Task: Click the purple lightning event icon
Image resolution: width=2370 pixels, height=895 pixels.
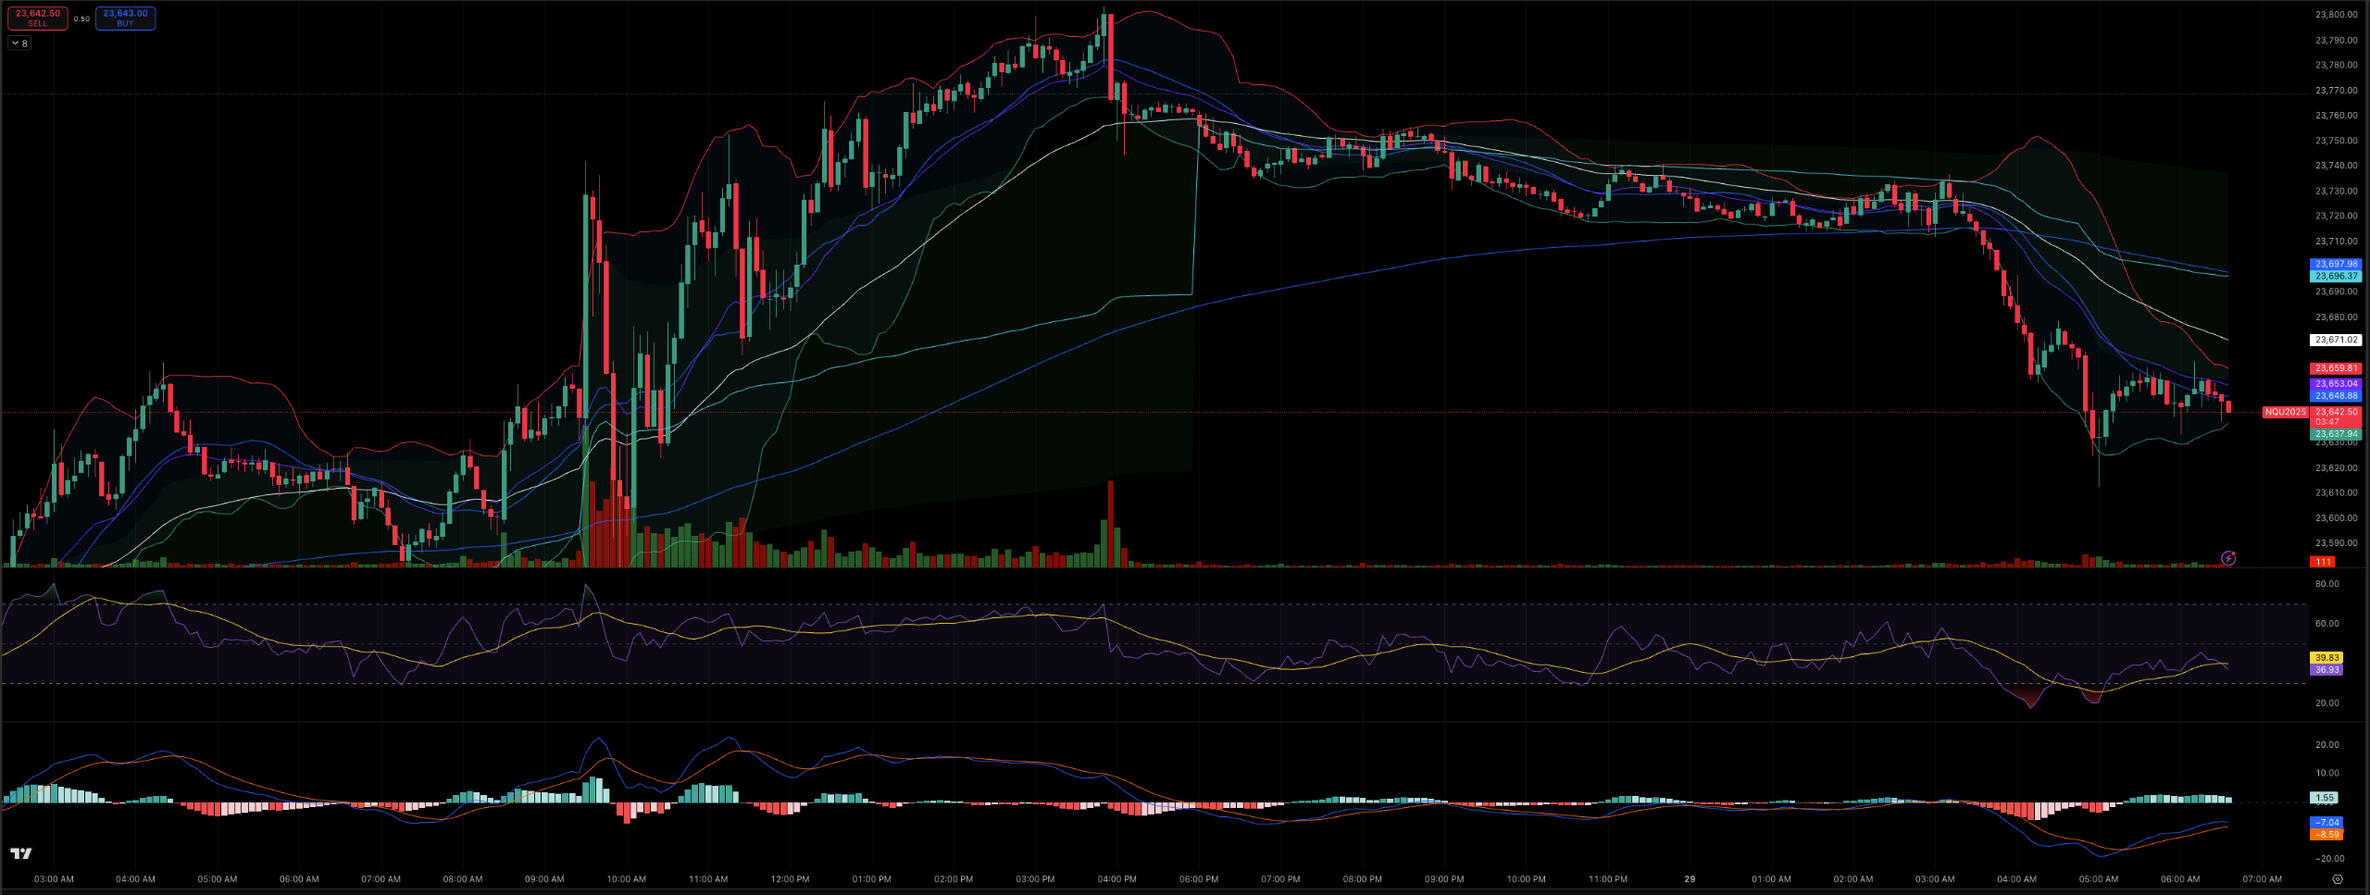Action: point(2228,558)
